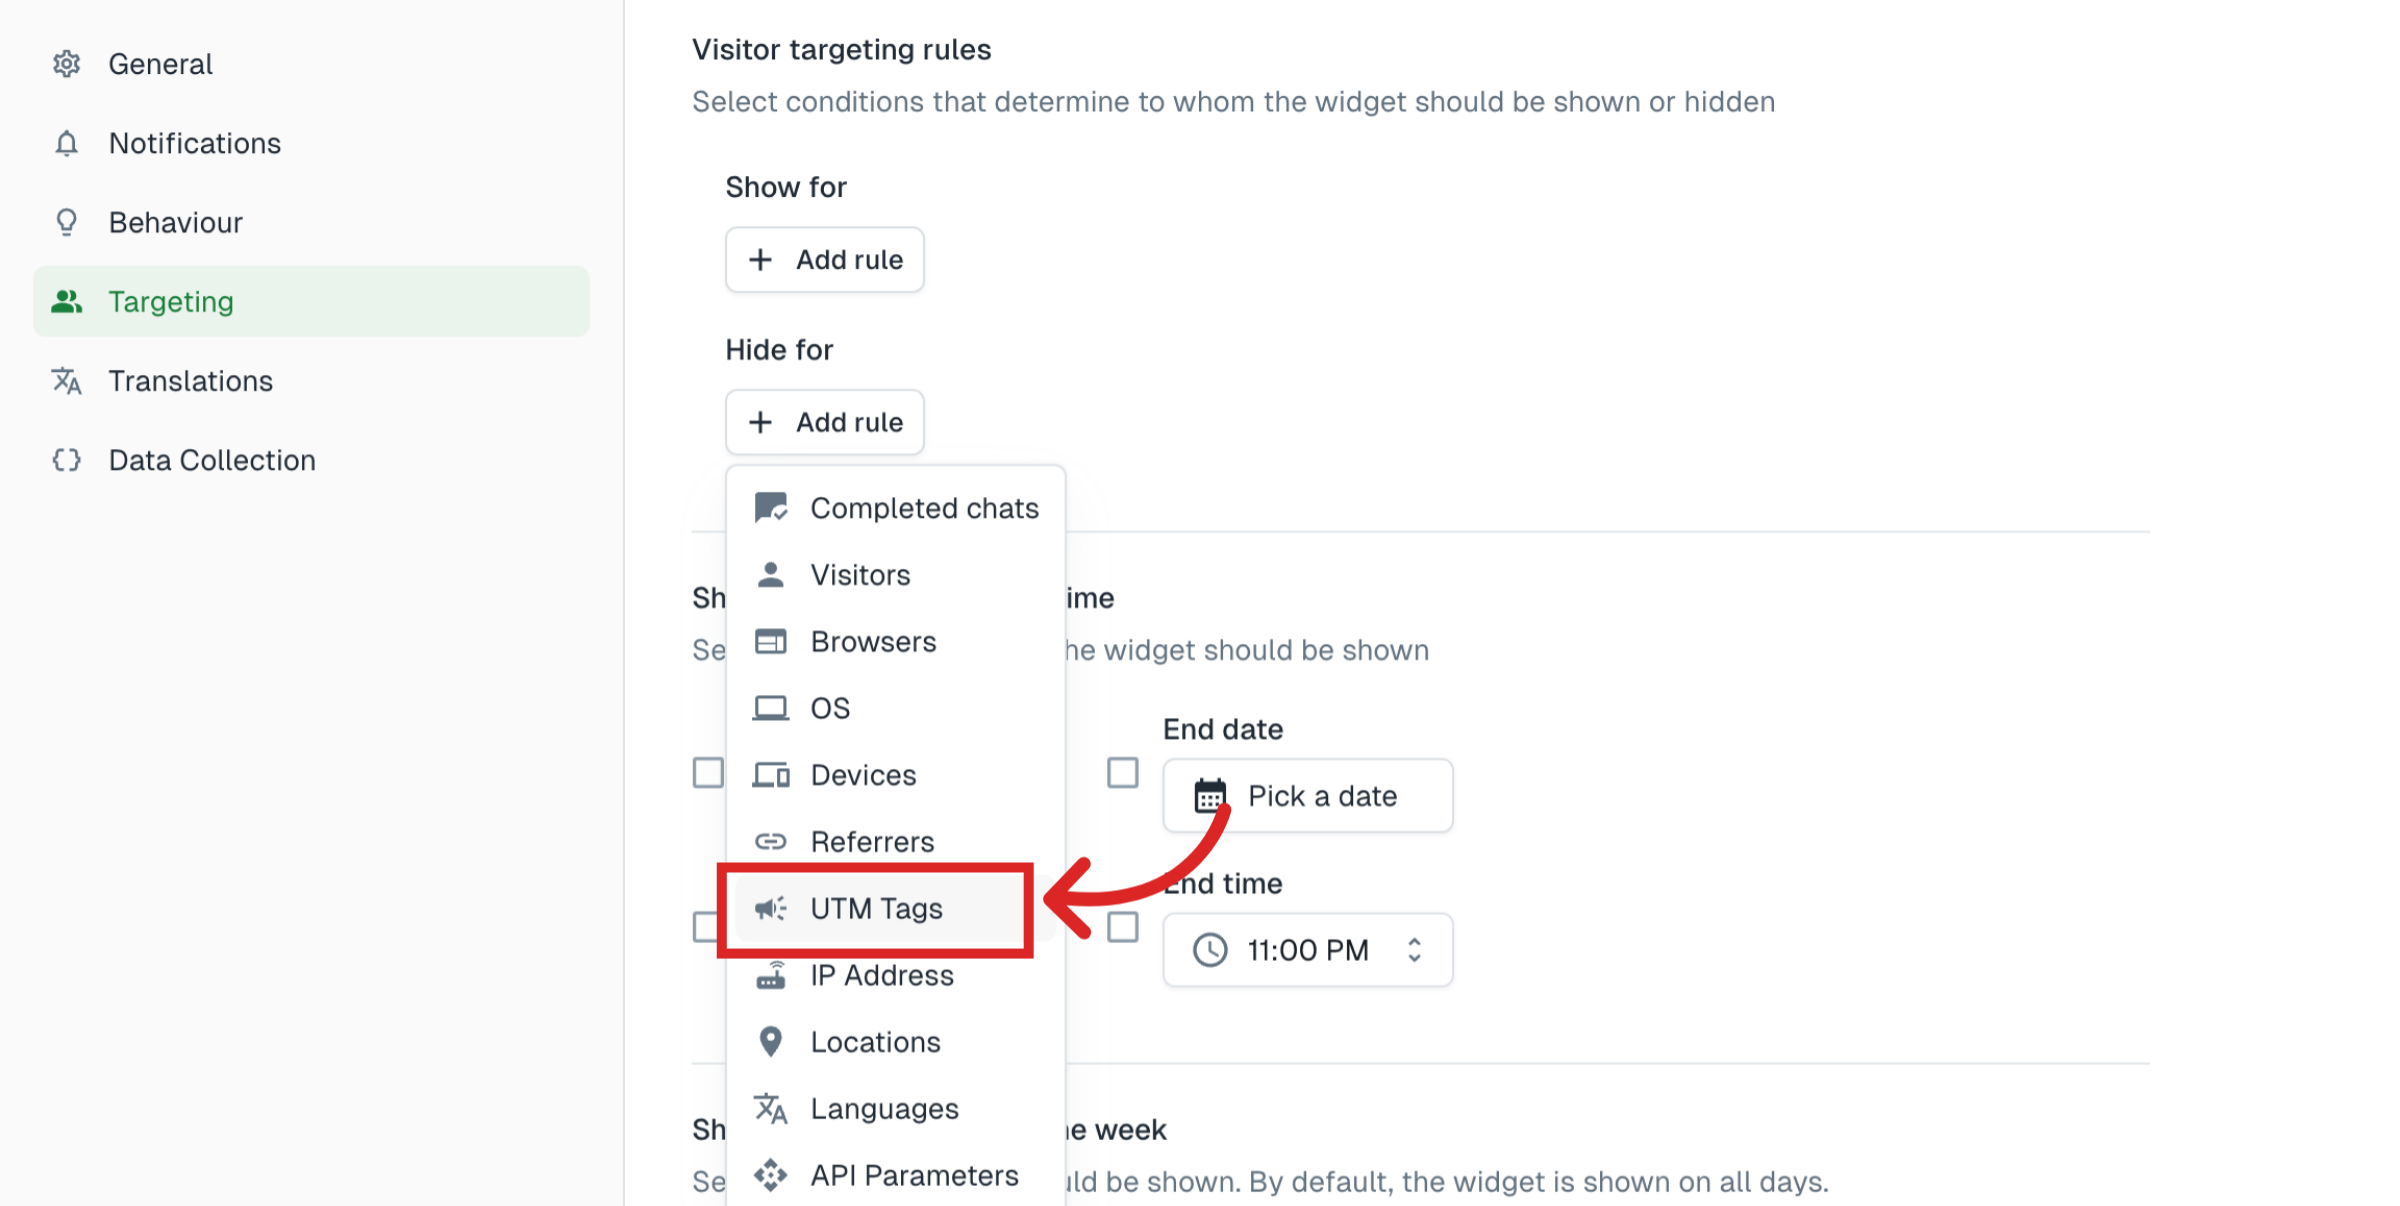Open the Pick a date calendar picker
The image size is (2400, 1206).
click(1307, 795)
